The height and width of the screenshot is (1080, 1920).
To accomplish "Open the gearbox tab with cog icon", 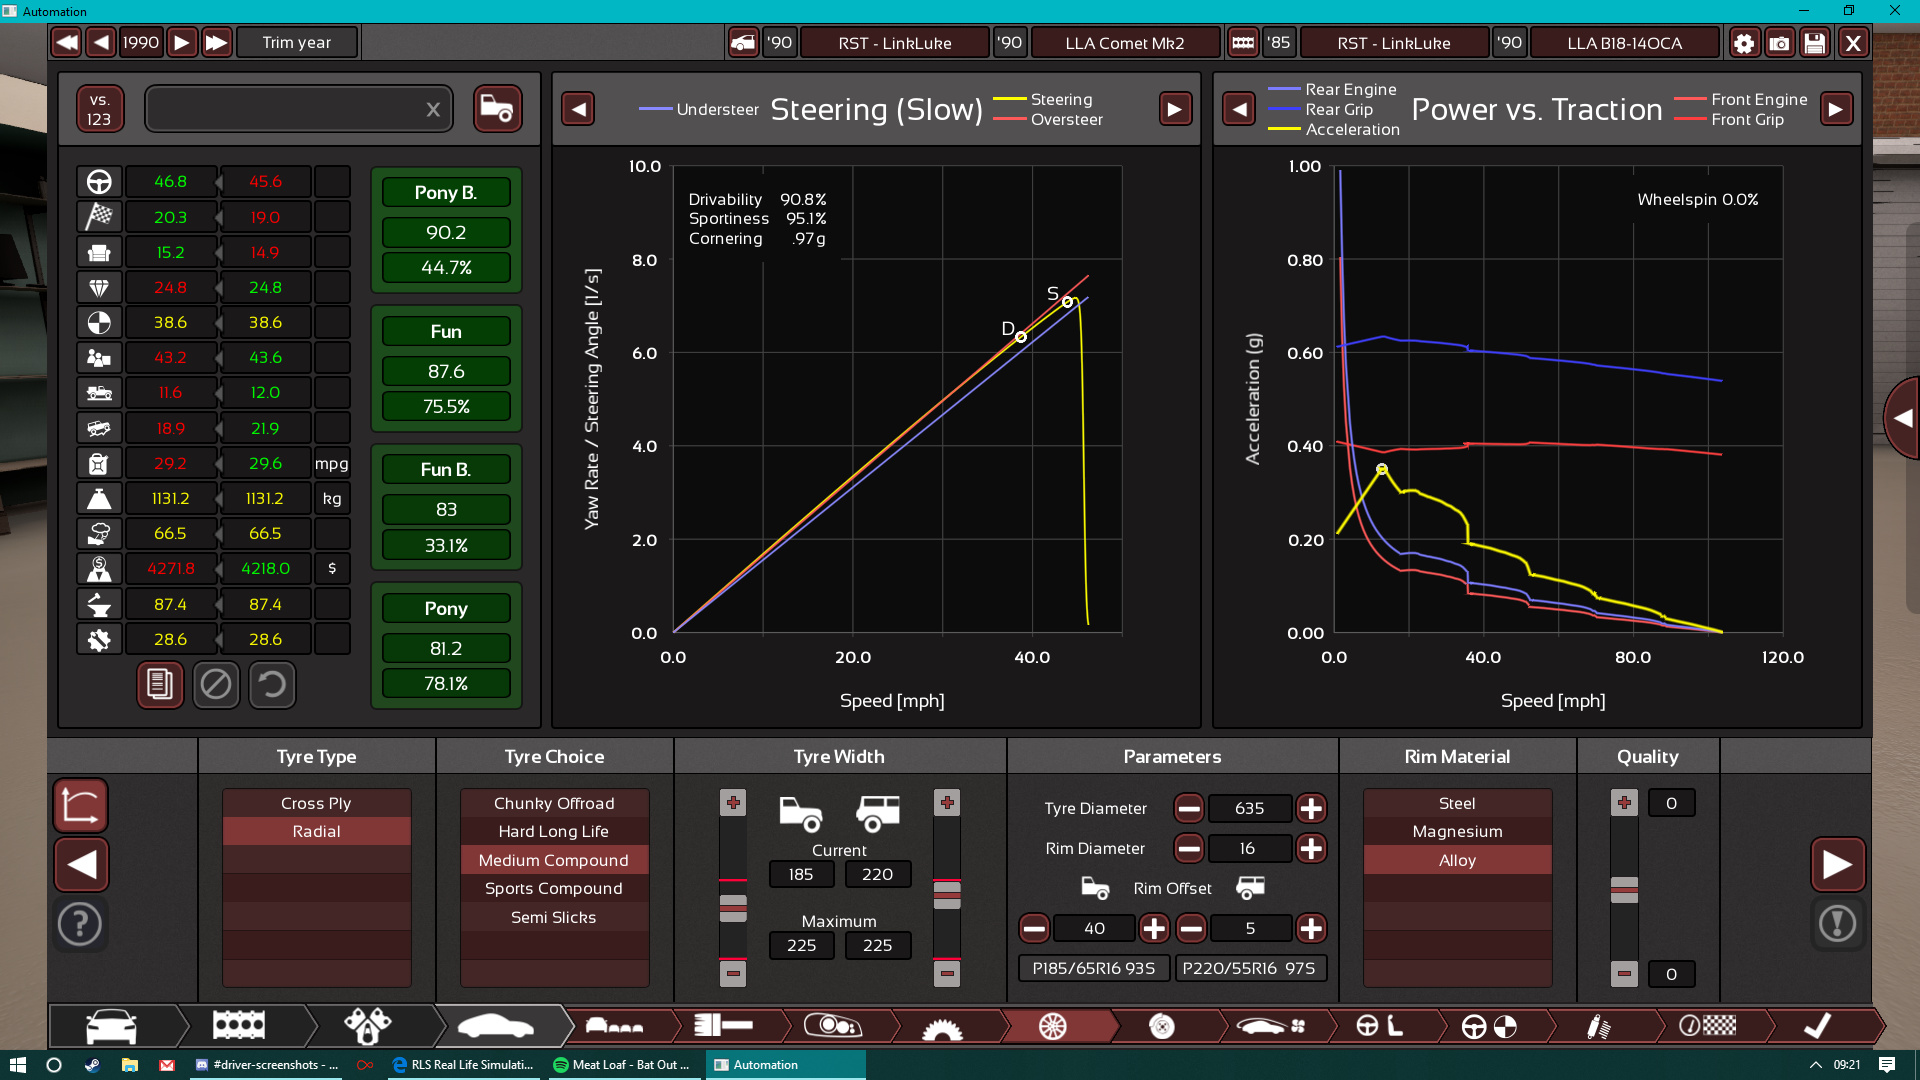I will coord(941,1026).
